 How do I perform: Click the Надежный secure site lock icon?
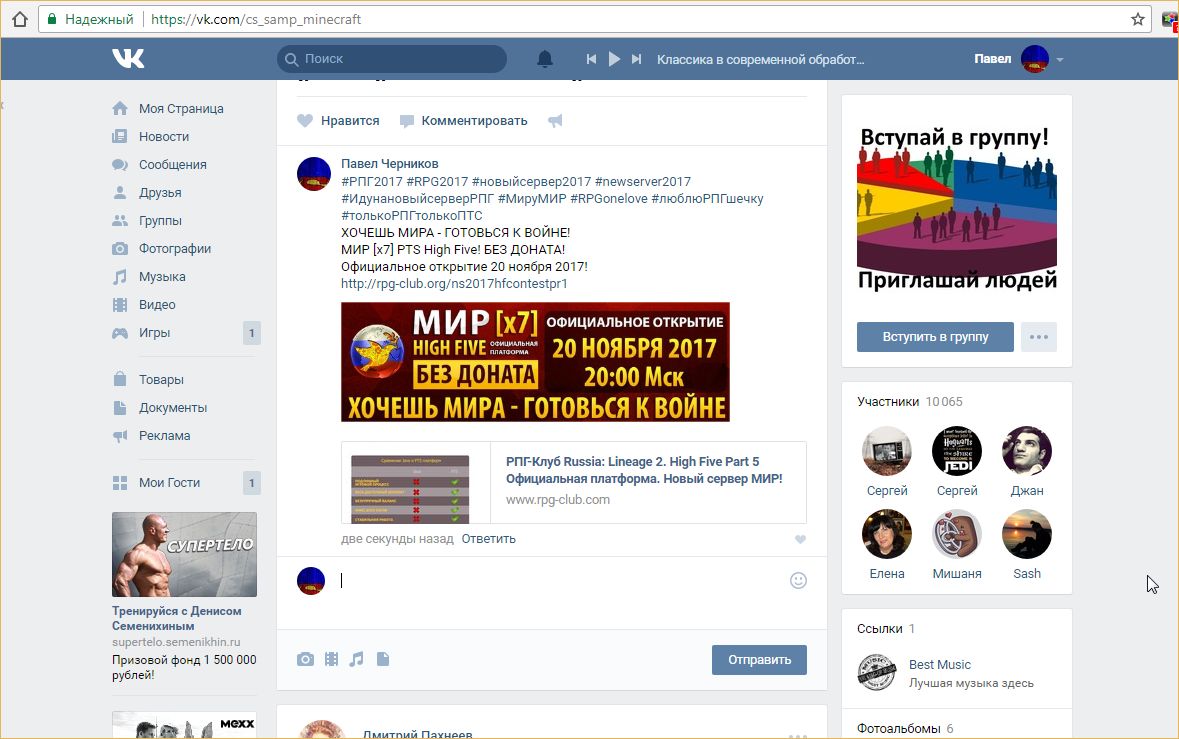[x=52, y=19]
